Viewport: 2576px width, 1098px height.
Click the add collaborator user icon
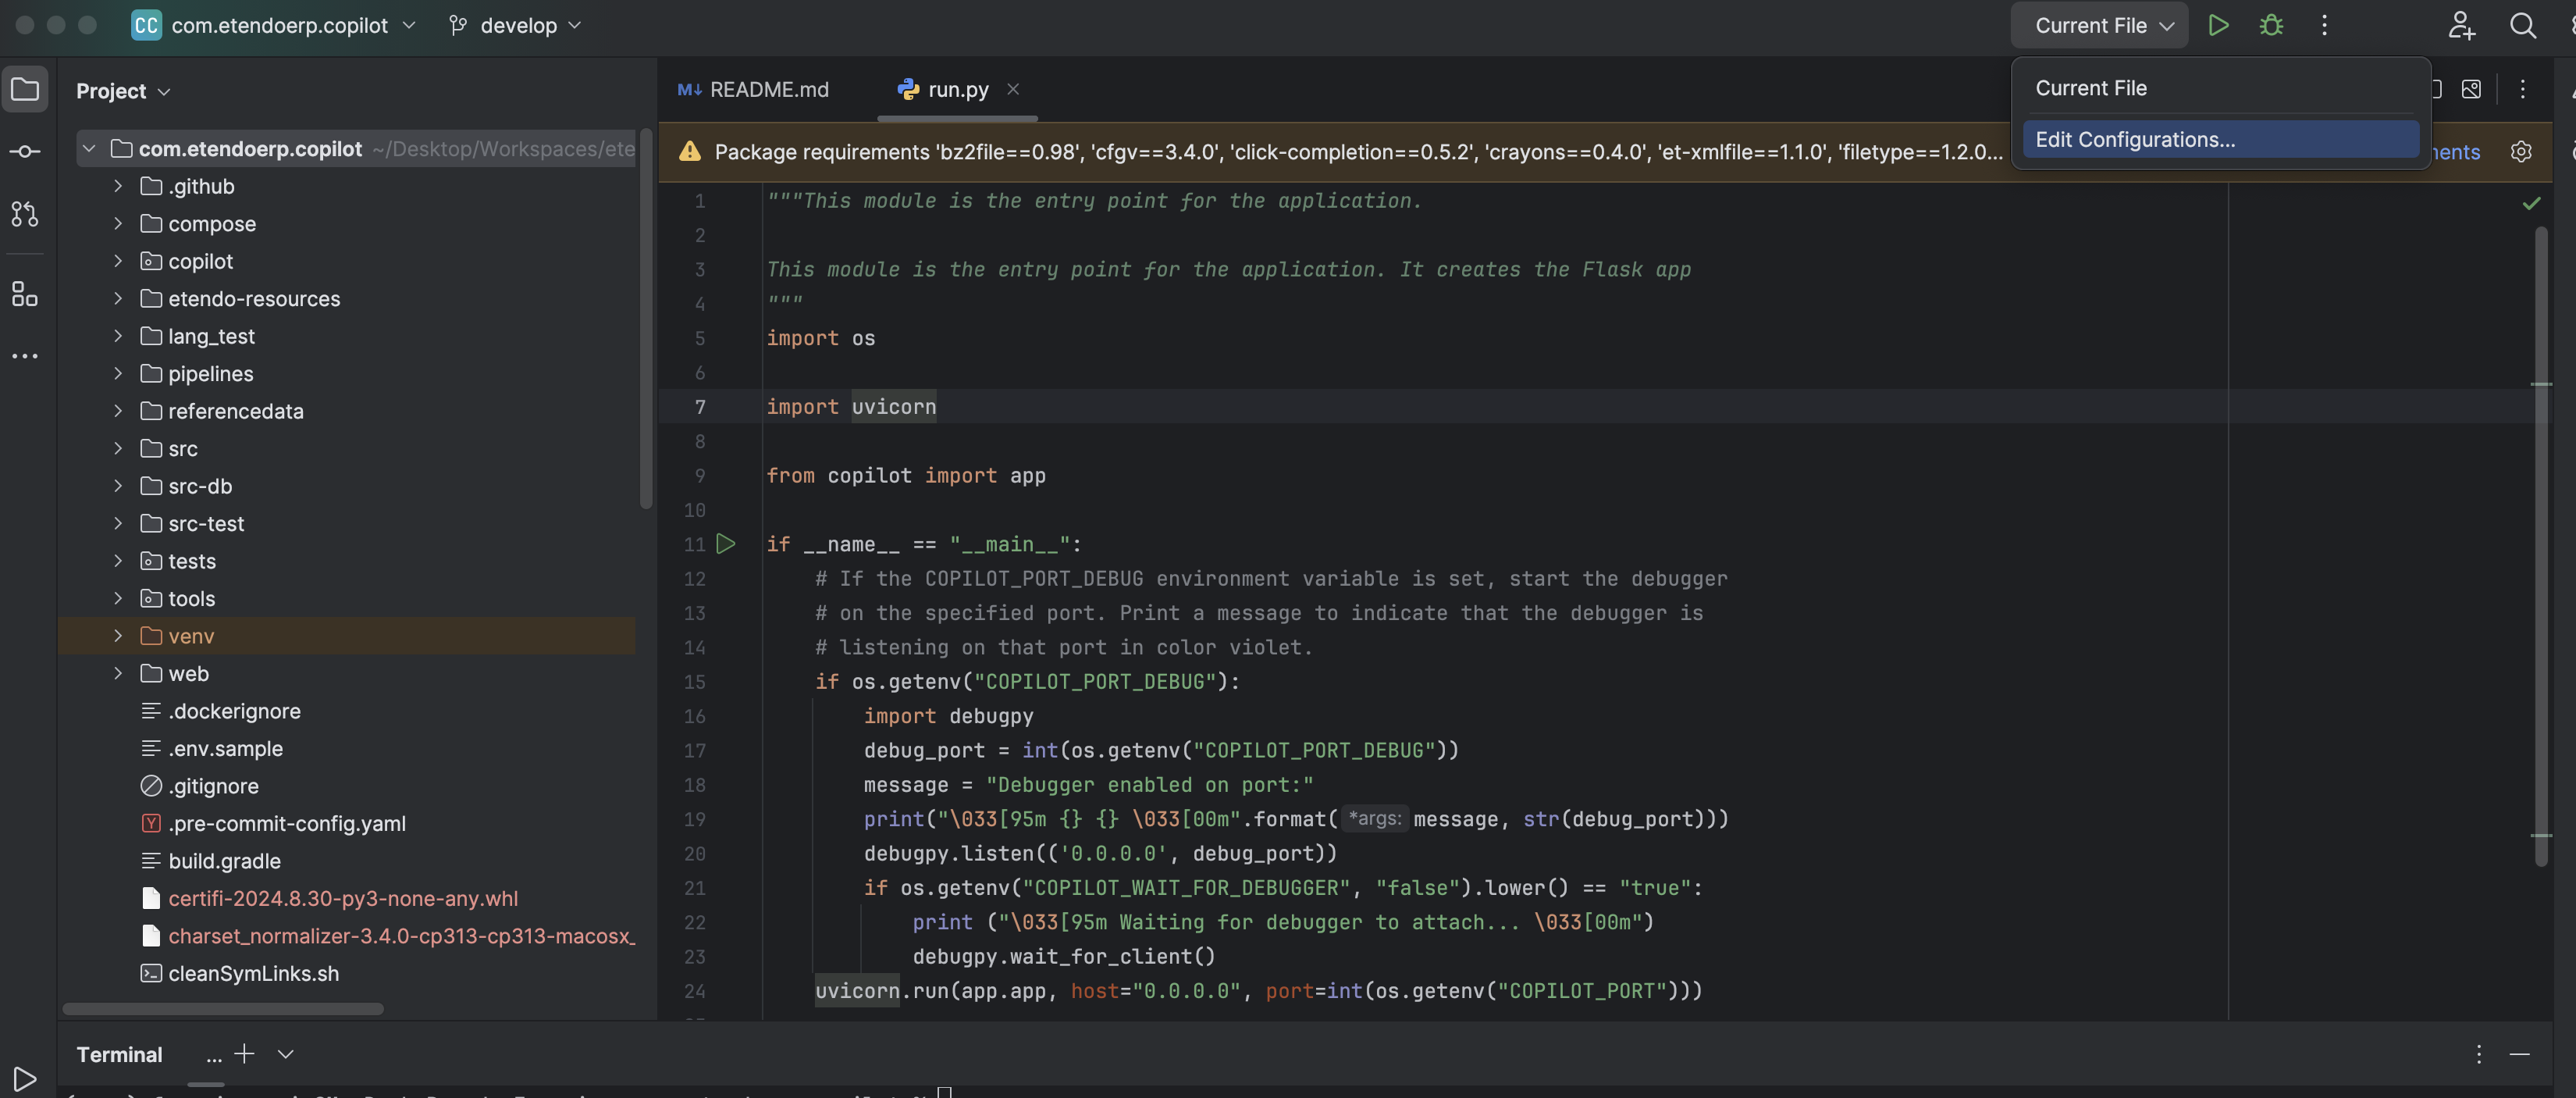pyautogui.click(x=2461, y=26)
